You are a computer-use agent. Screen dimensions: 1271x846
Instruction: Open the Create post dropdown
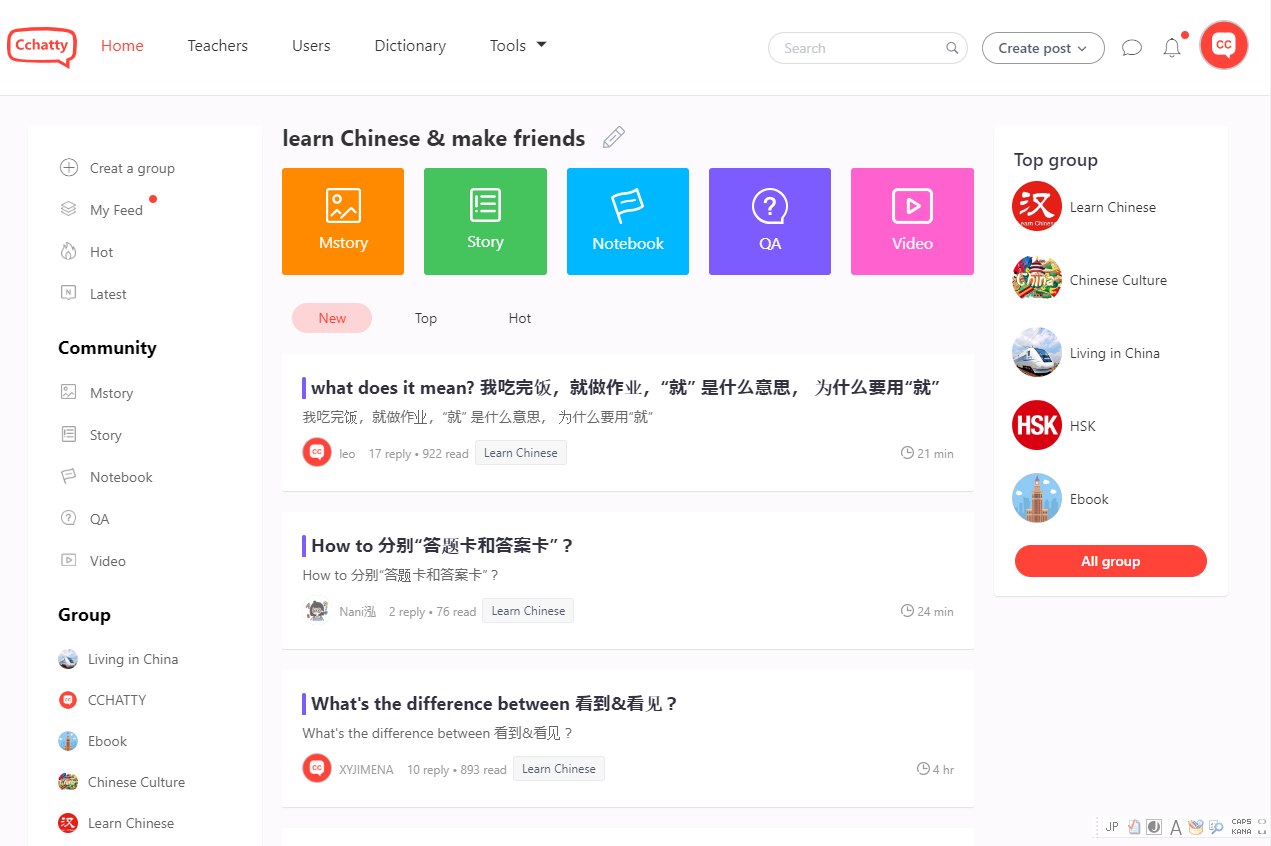point(1043,47)
